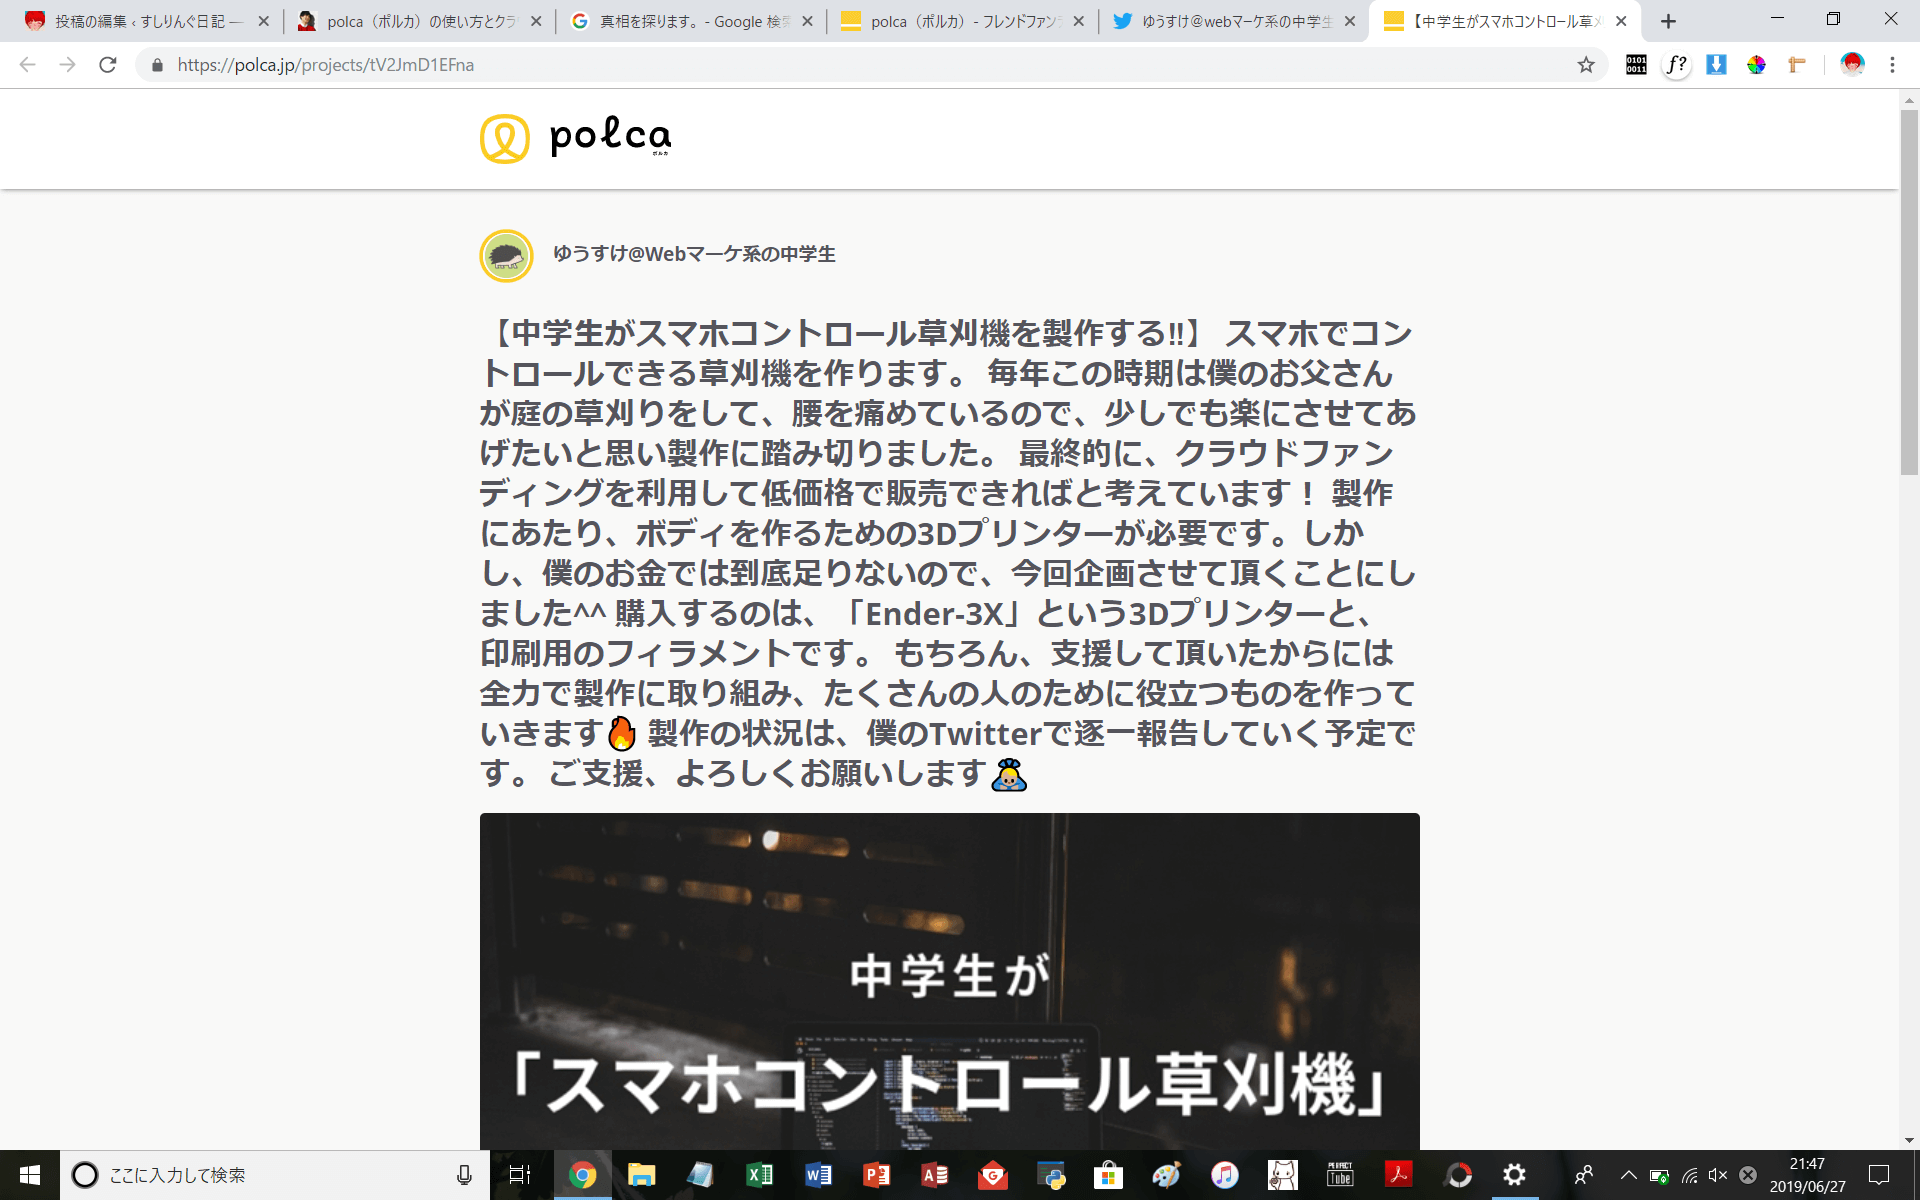Bookmark this page with the star icon

pyautogui.click(x=1586, y=65)
